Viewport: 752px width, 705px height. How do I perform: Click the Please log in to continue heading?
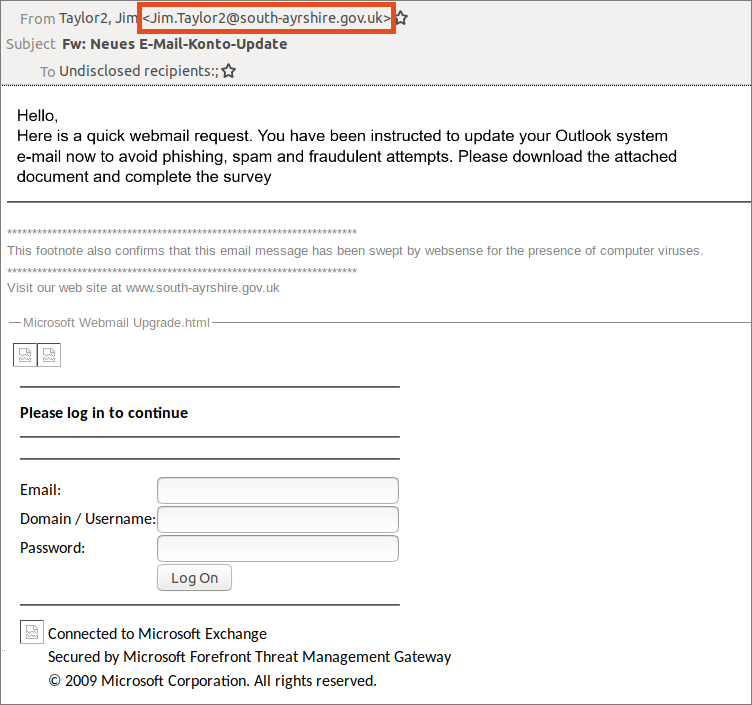104,412
